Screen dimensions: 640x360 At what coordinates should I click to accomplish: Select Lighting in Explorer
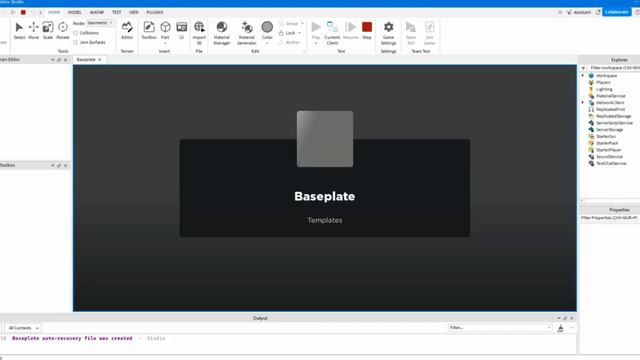click(604, 89)
